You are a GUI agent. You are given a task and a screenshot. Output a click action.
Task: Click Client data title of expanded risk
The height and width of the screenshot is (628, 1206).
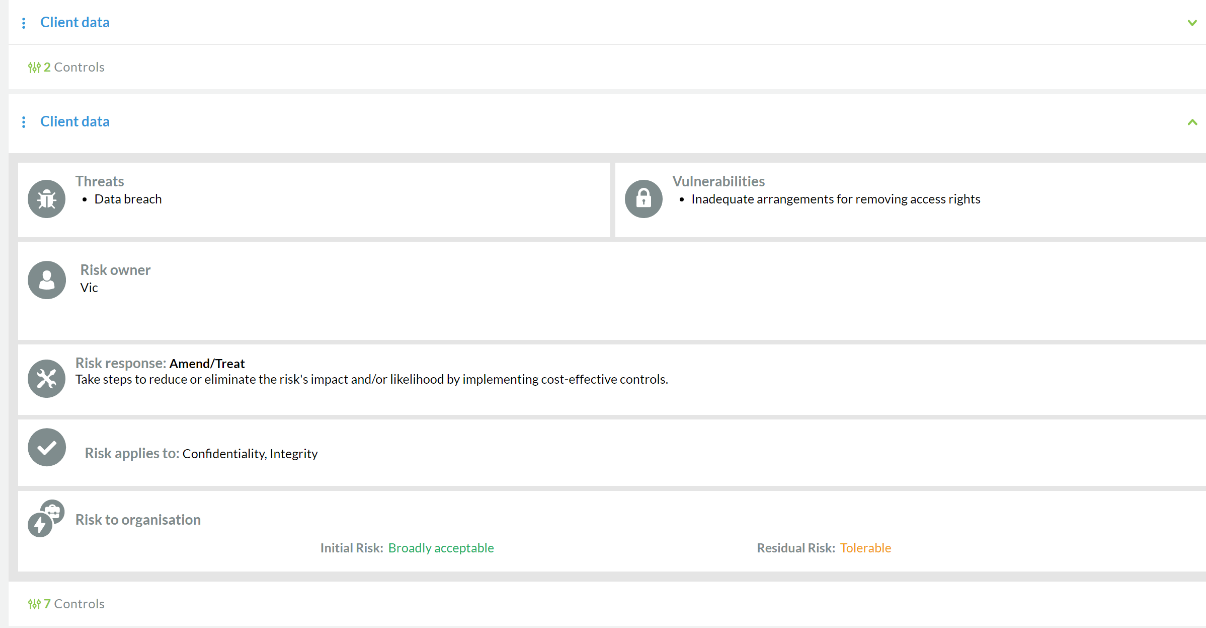[75, 121]
